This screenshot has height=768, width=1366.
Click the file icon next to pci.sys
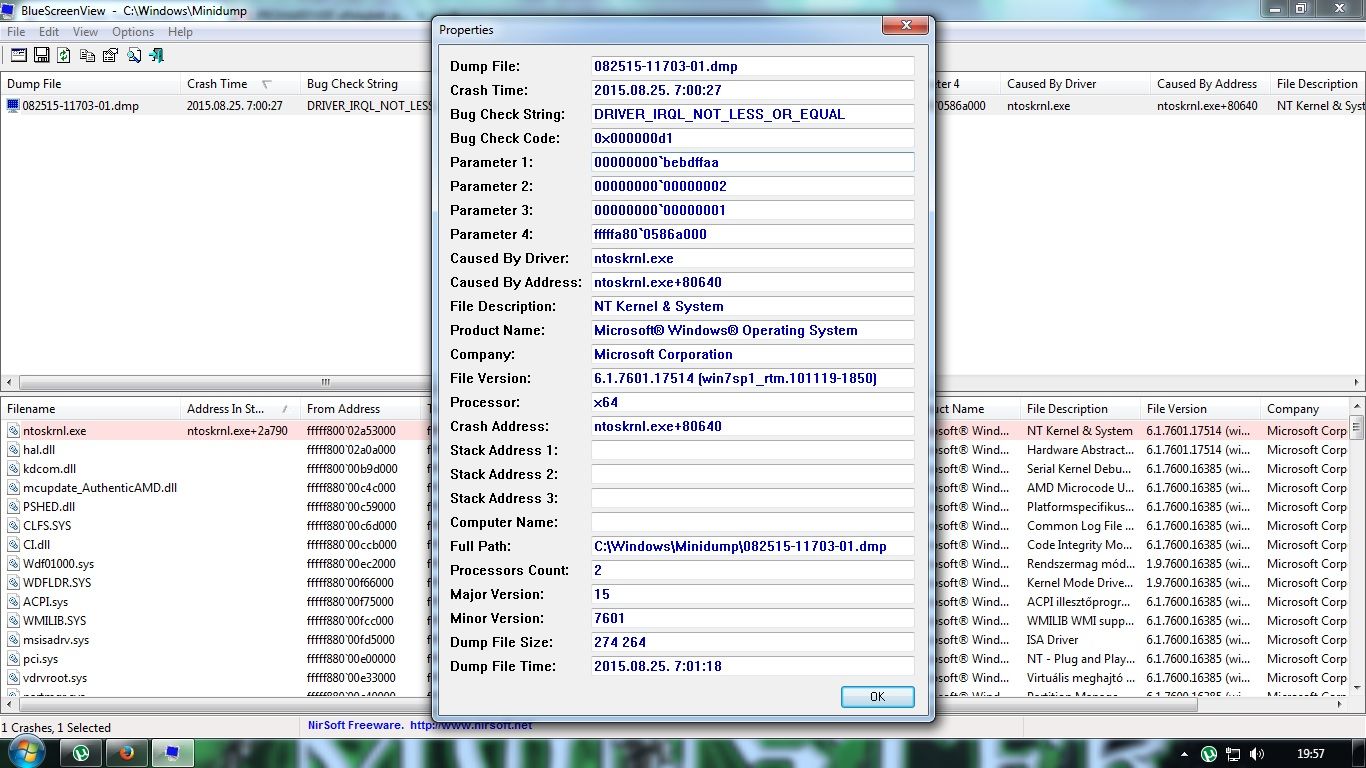[x=13, y=659]
